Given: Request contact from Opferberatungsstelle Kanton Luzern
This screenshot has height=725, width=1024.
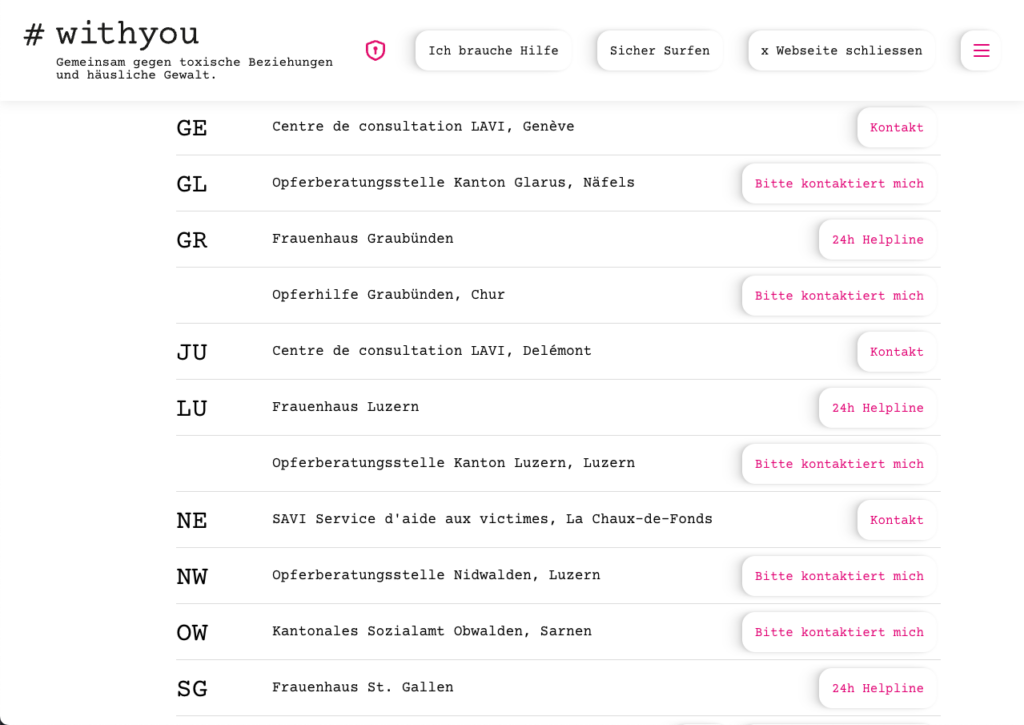Looking at the screenshot, I should pos(838,464).
